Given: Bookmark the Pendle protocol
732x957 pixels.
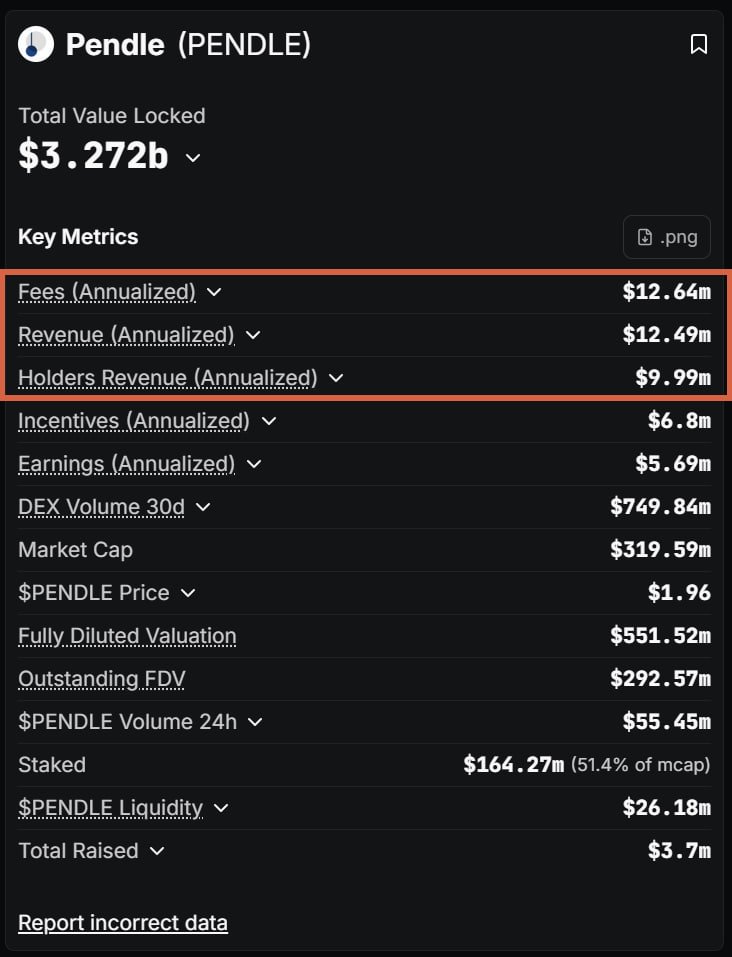Looking at the screenshot, I should (699, 44).
